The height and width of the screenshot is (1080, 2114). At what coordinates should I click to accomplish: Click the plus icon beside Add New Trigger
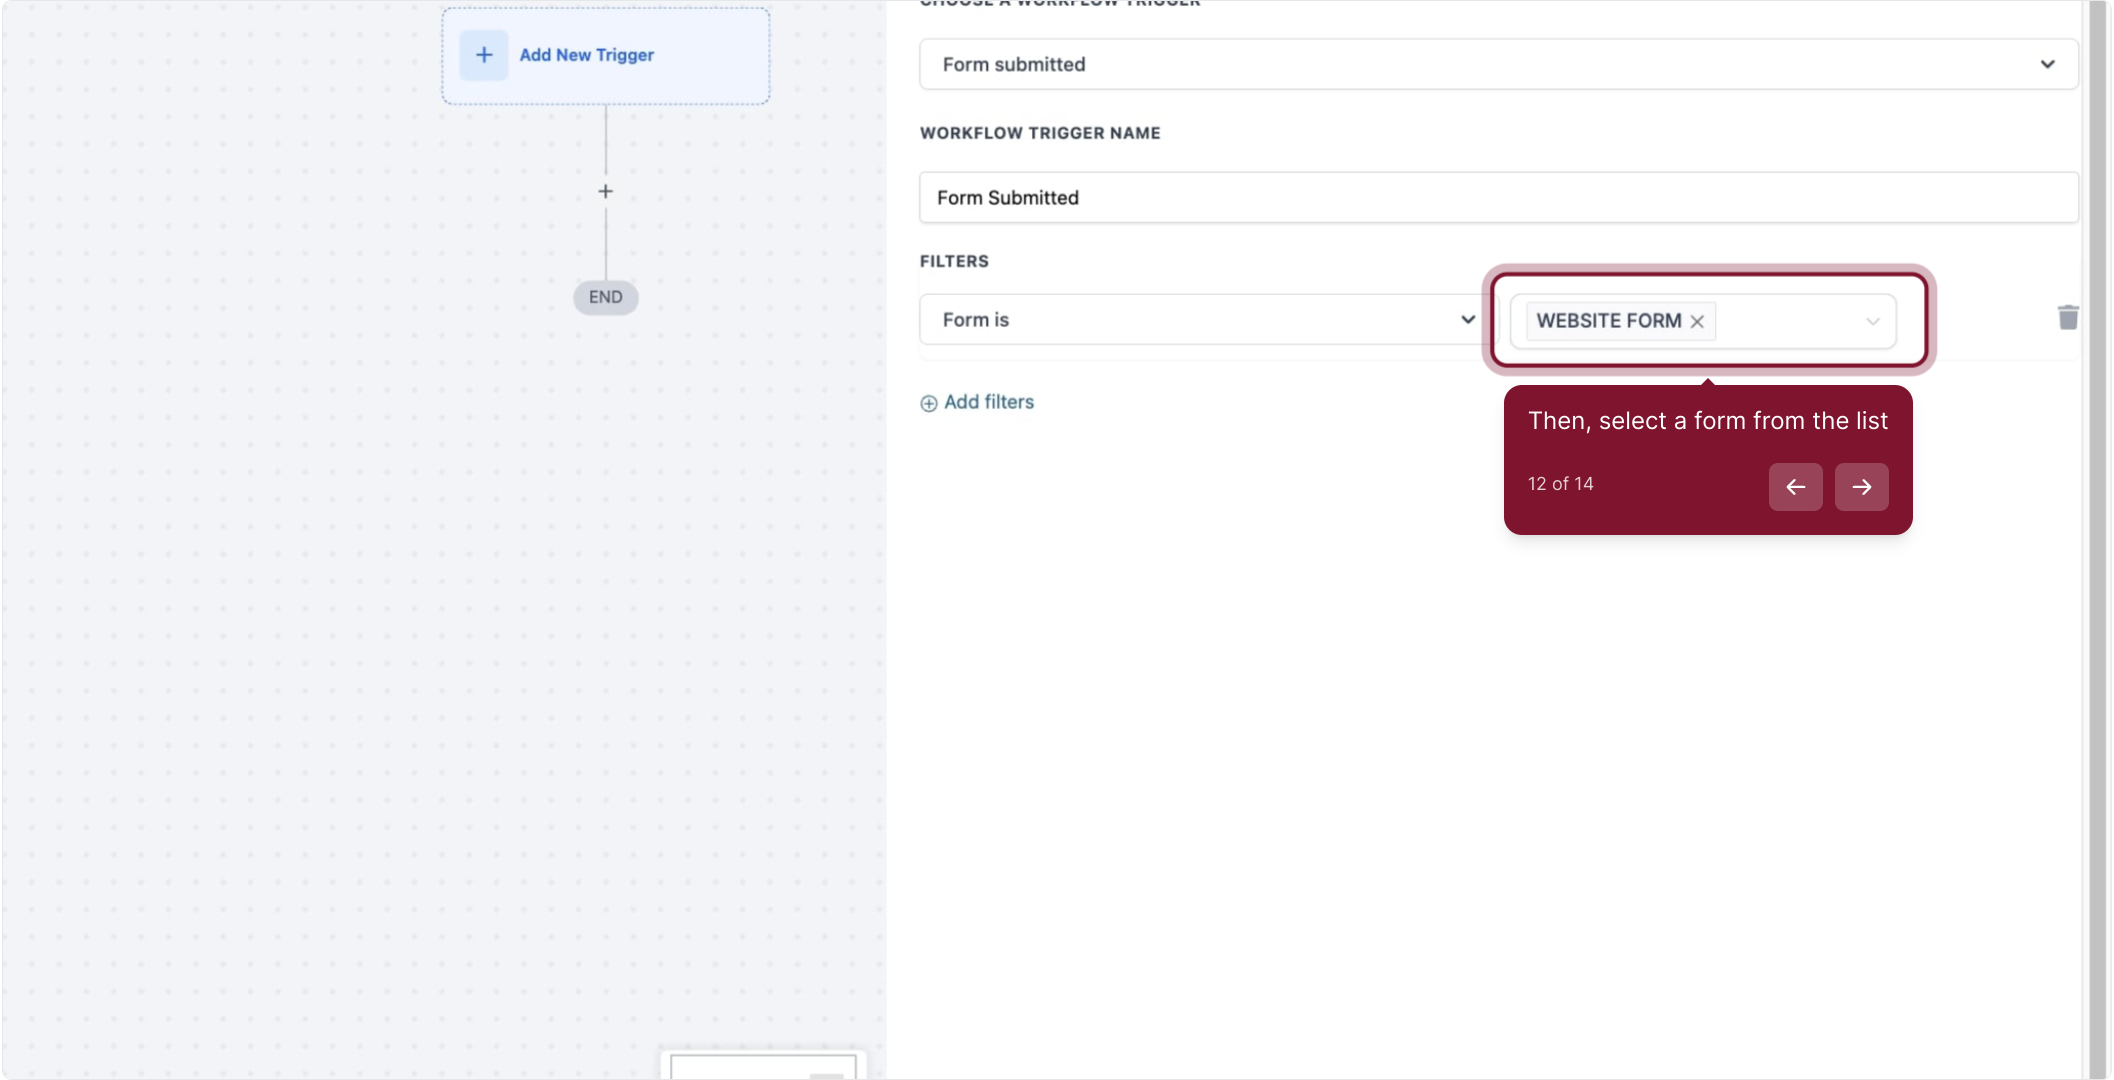click(484, 55)
